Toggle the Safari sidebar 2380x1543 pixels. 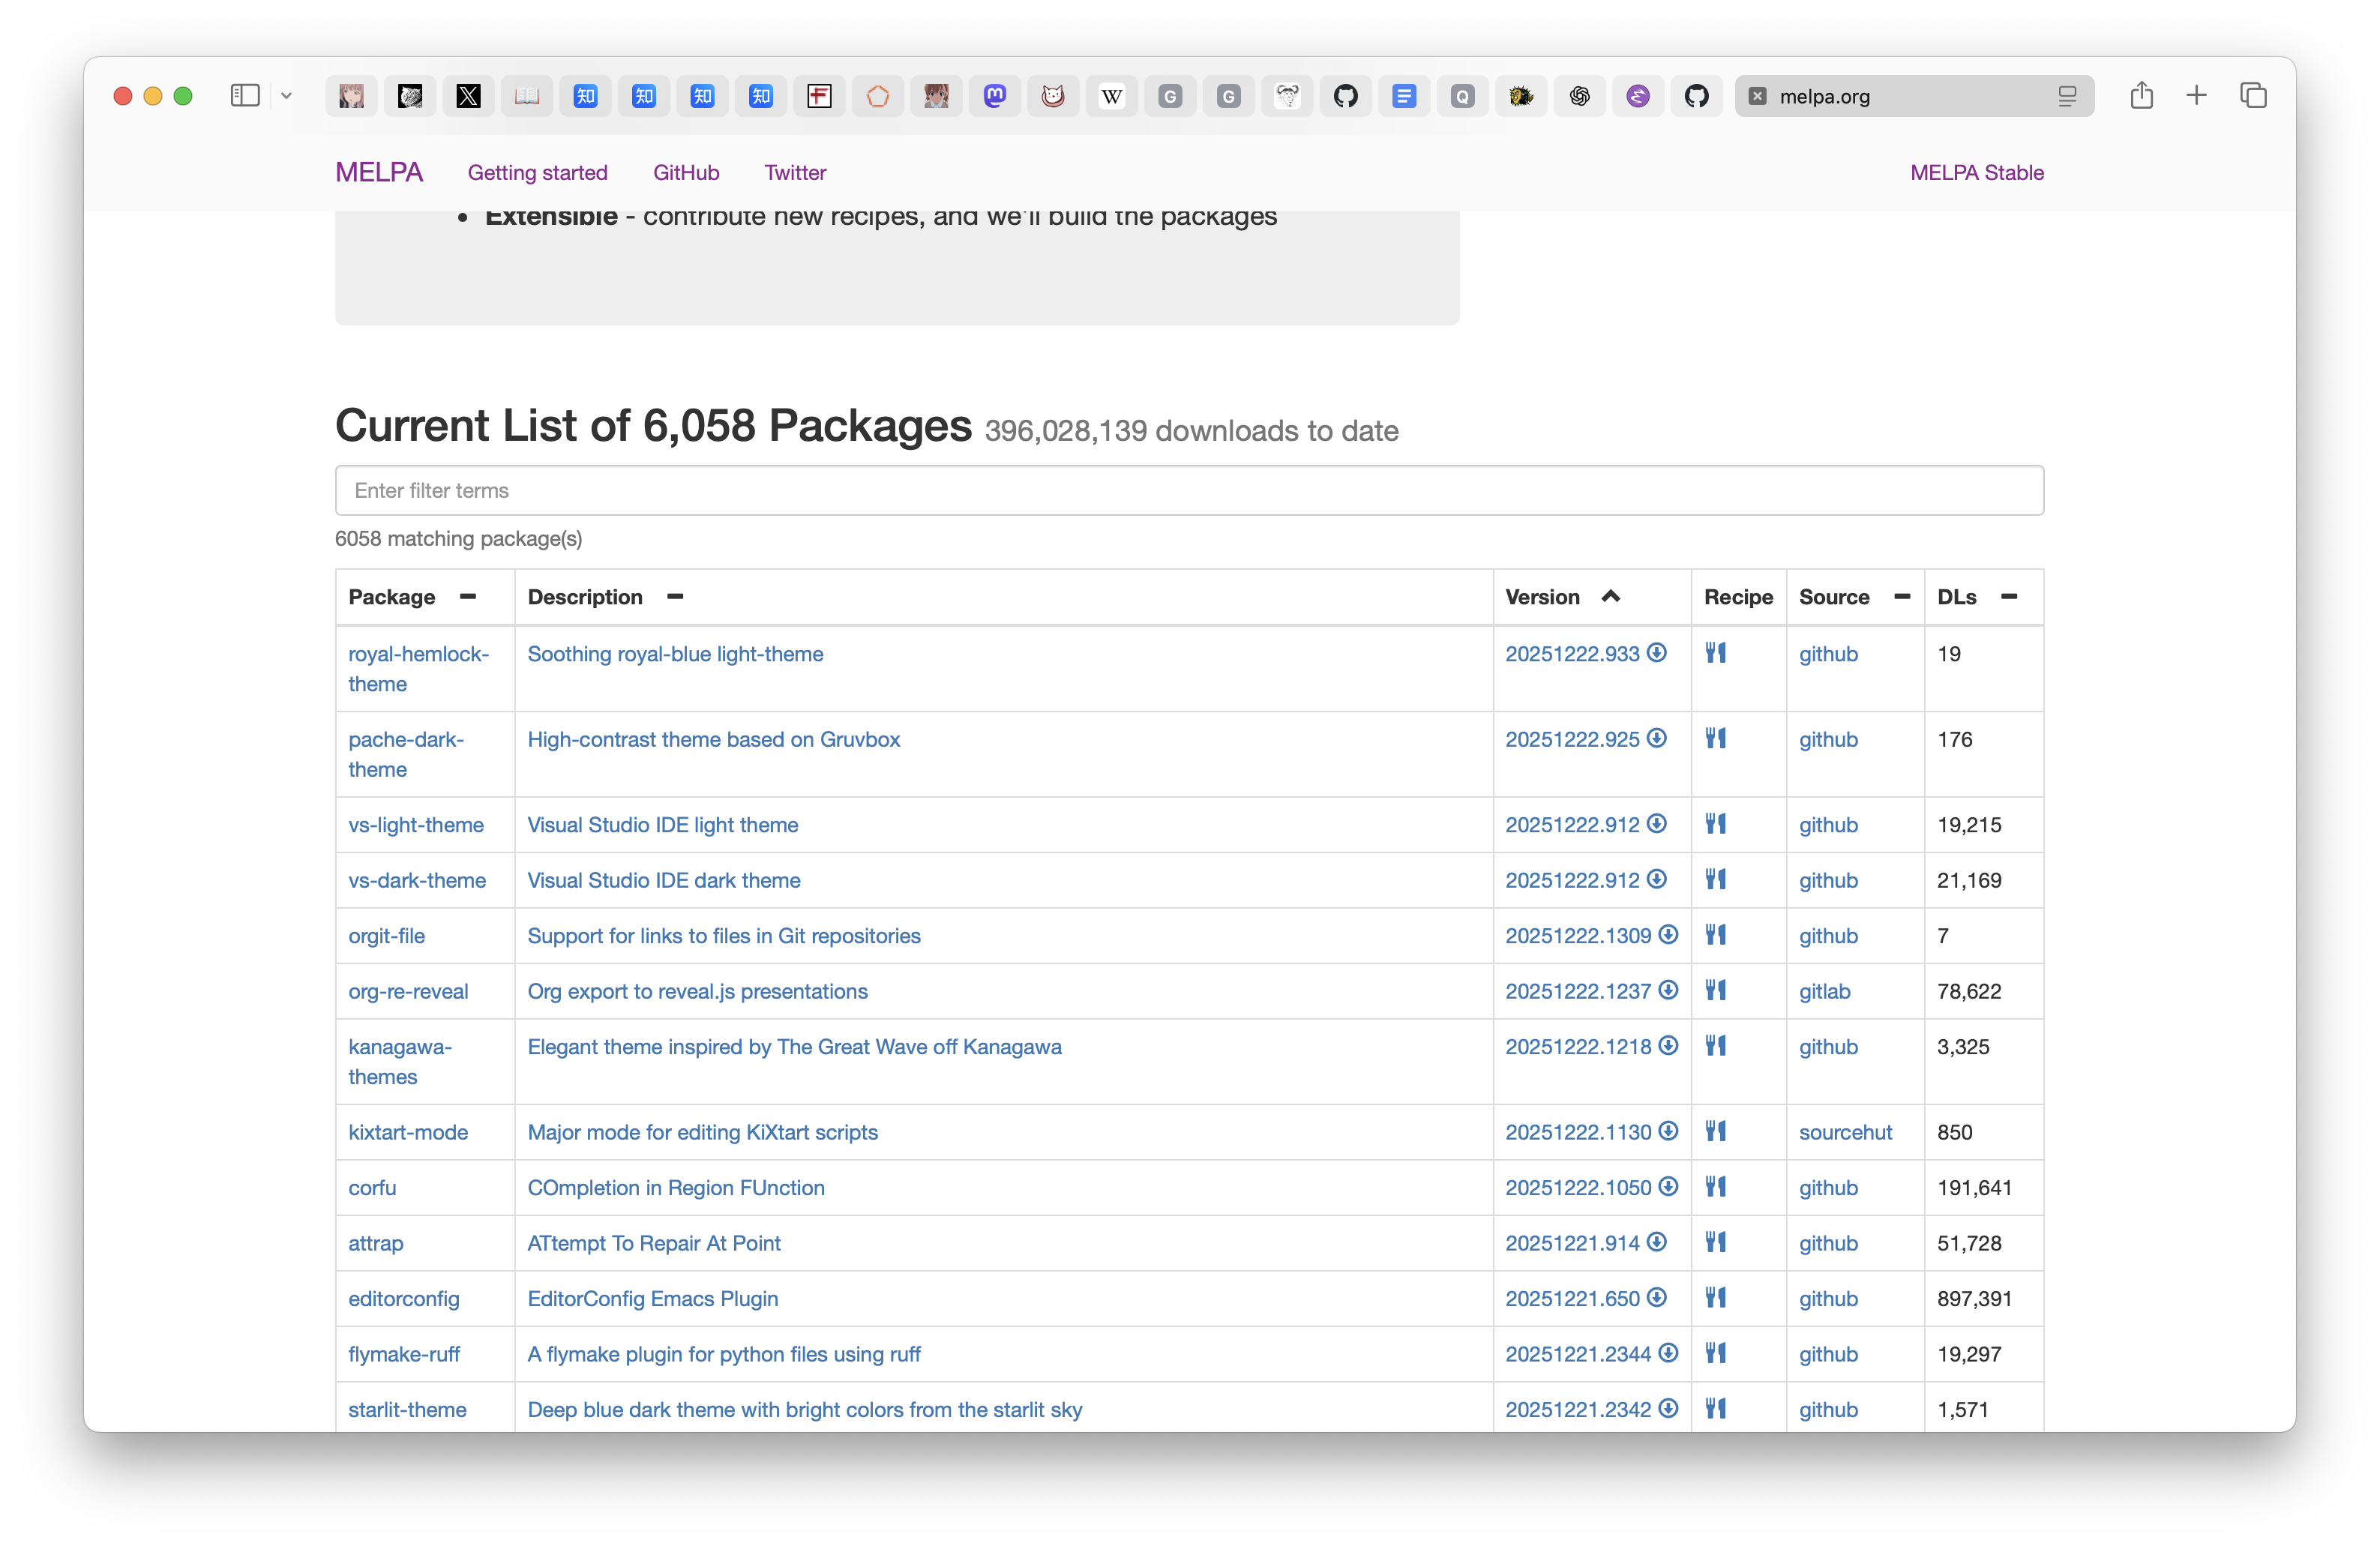245,96
